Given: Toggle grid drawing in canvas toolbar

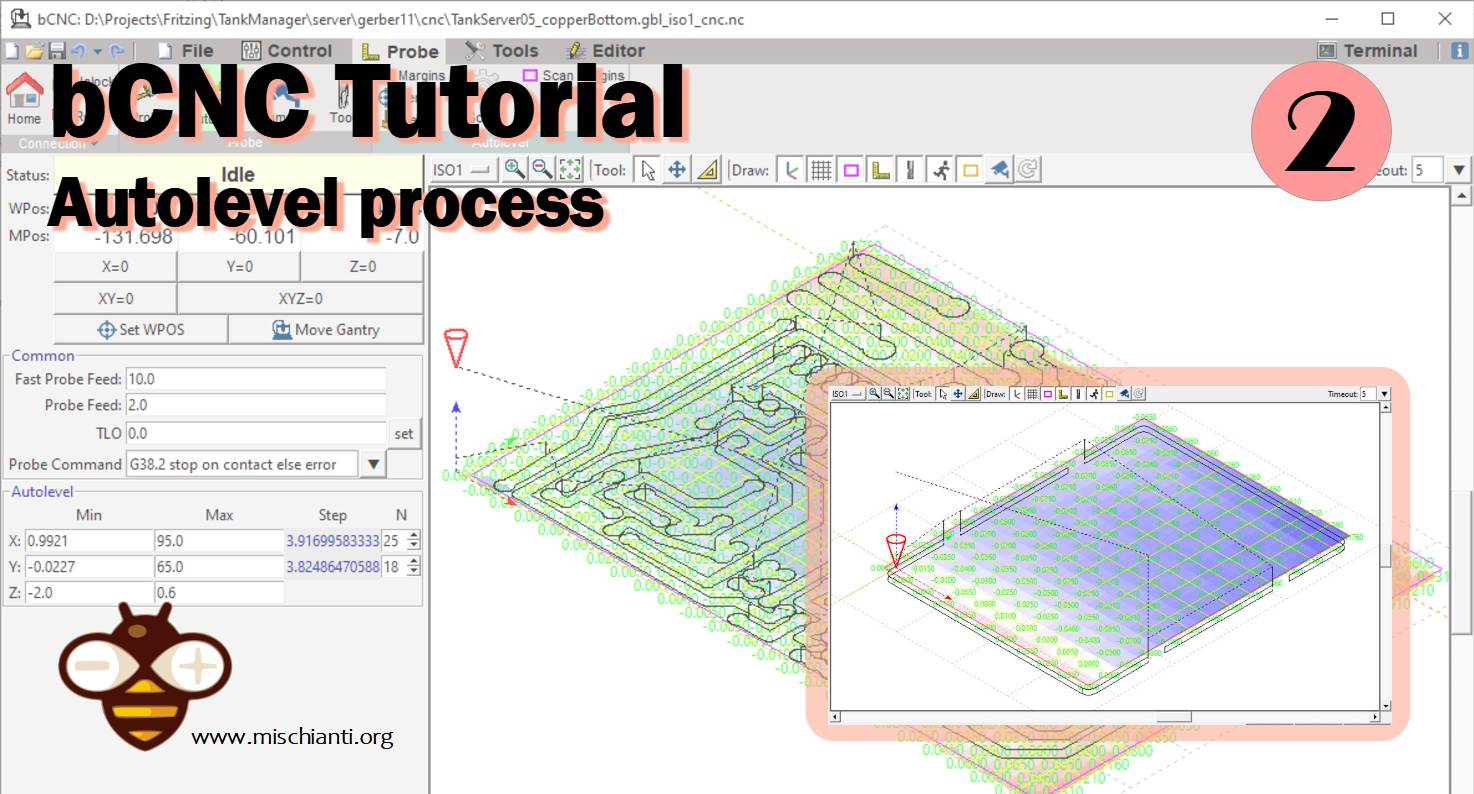Looking at the screenshot, I should [x=821, y=170].
